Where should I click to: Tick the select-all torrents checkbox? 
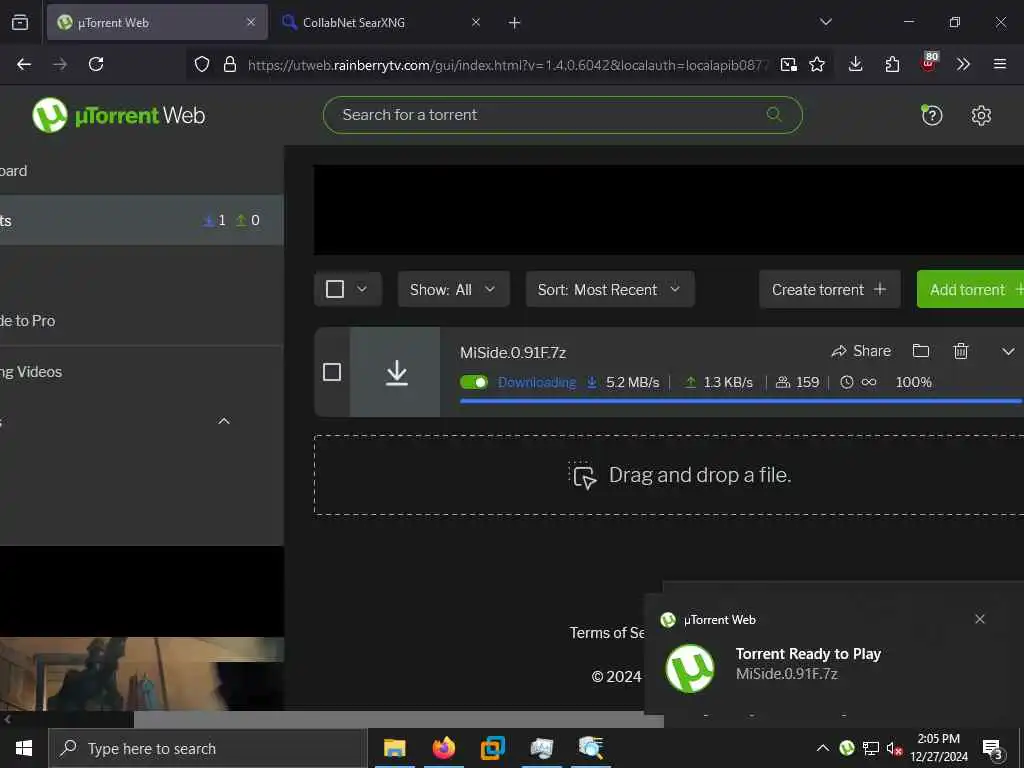point(334,289)
